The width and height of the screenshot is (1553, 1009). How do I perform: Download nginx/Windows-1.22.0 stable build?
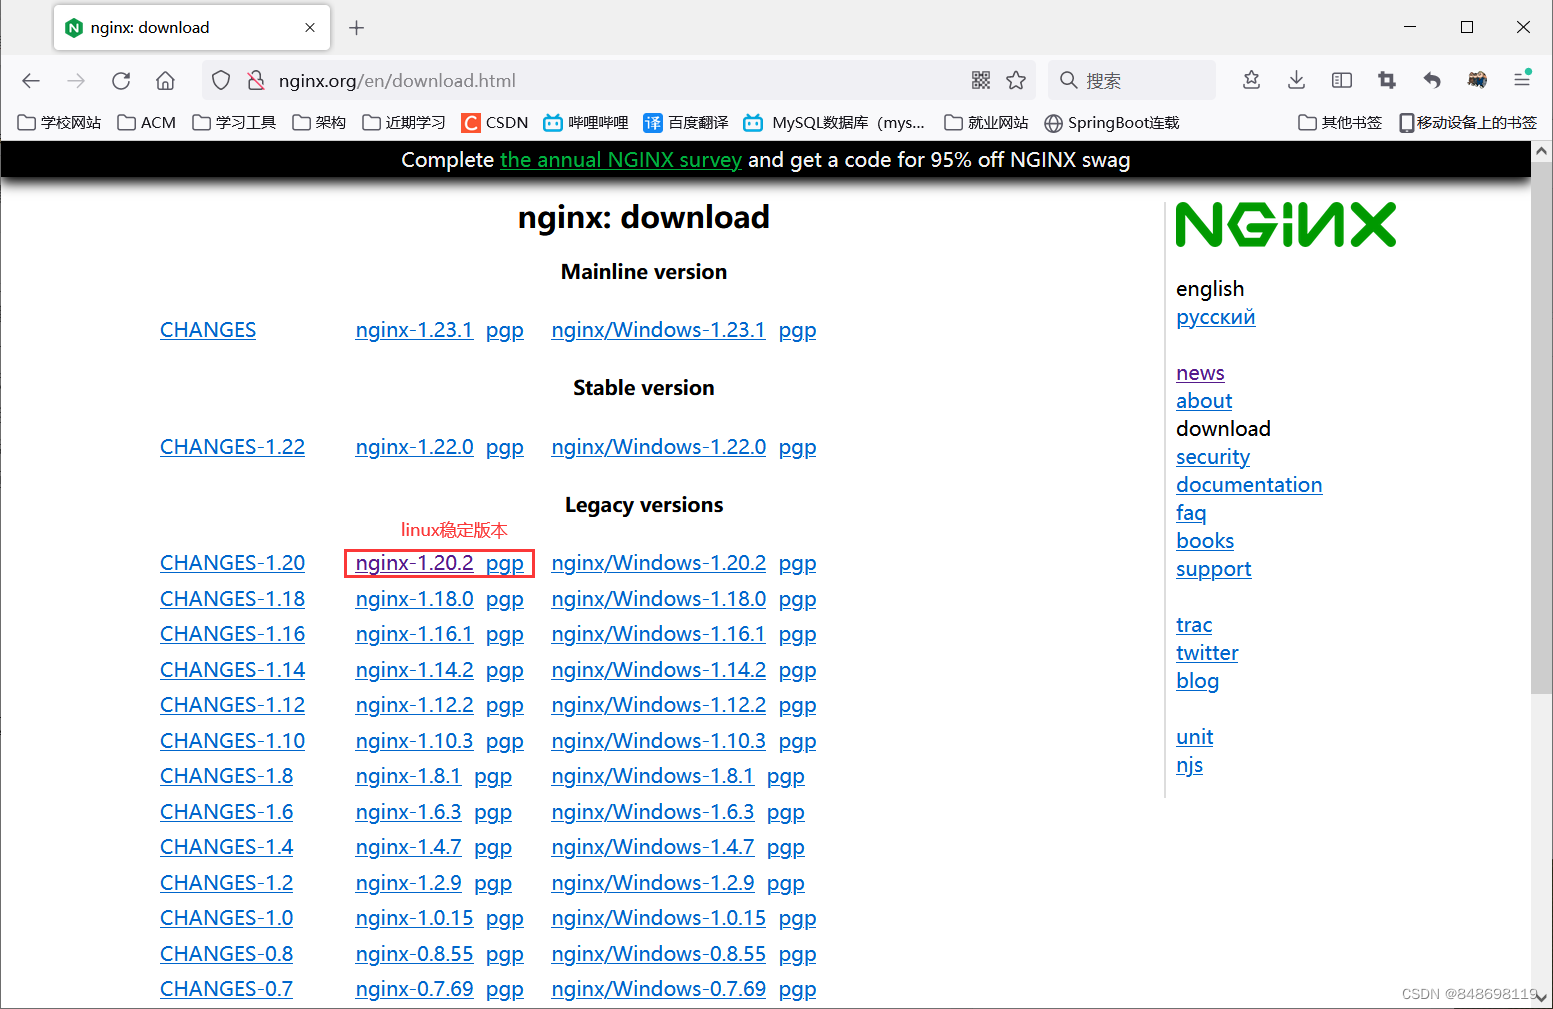658,447
